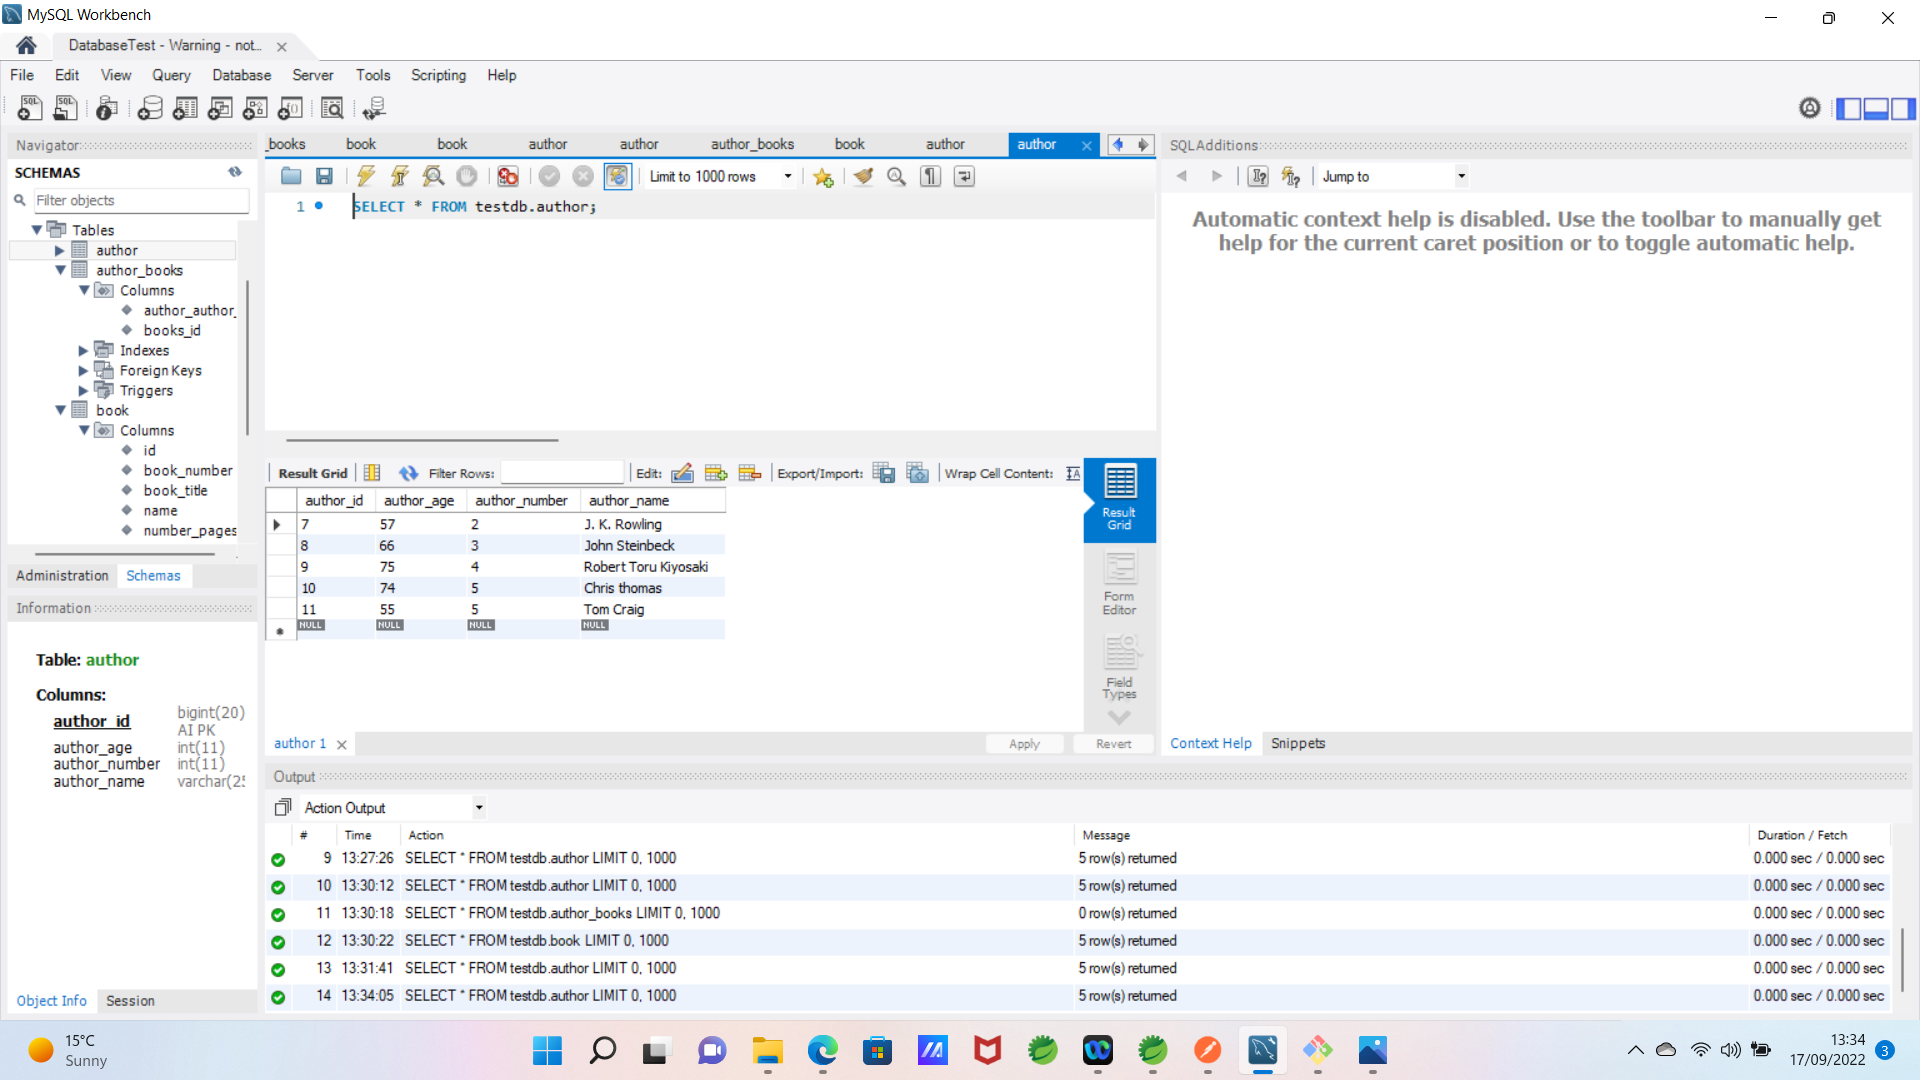1920x1080 pixels.
Task: Click the Form Editor panel icon
Action: tap(1120, 584)
